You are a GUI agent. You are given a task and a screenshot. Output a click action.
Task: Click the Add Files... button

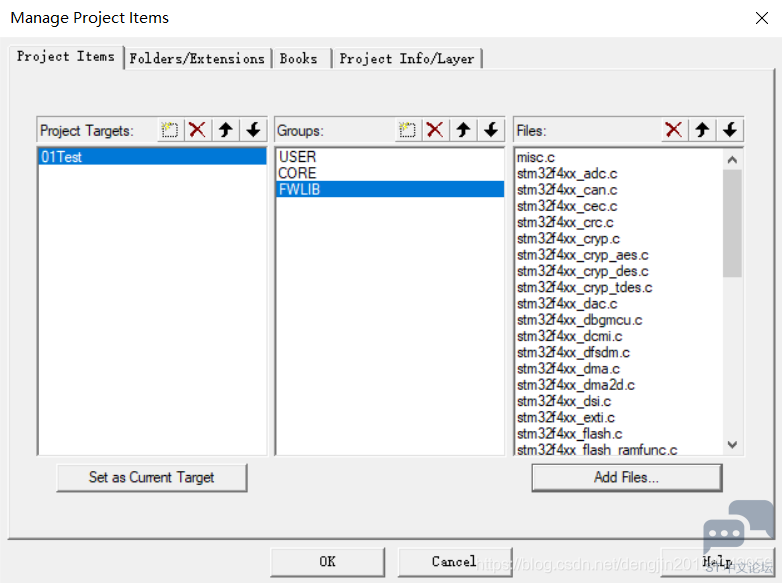coord(626,478)
